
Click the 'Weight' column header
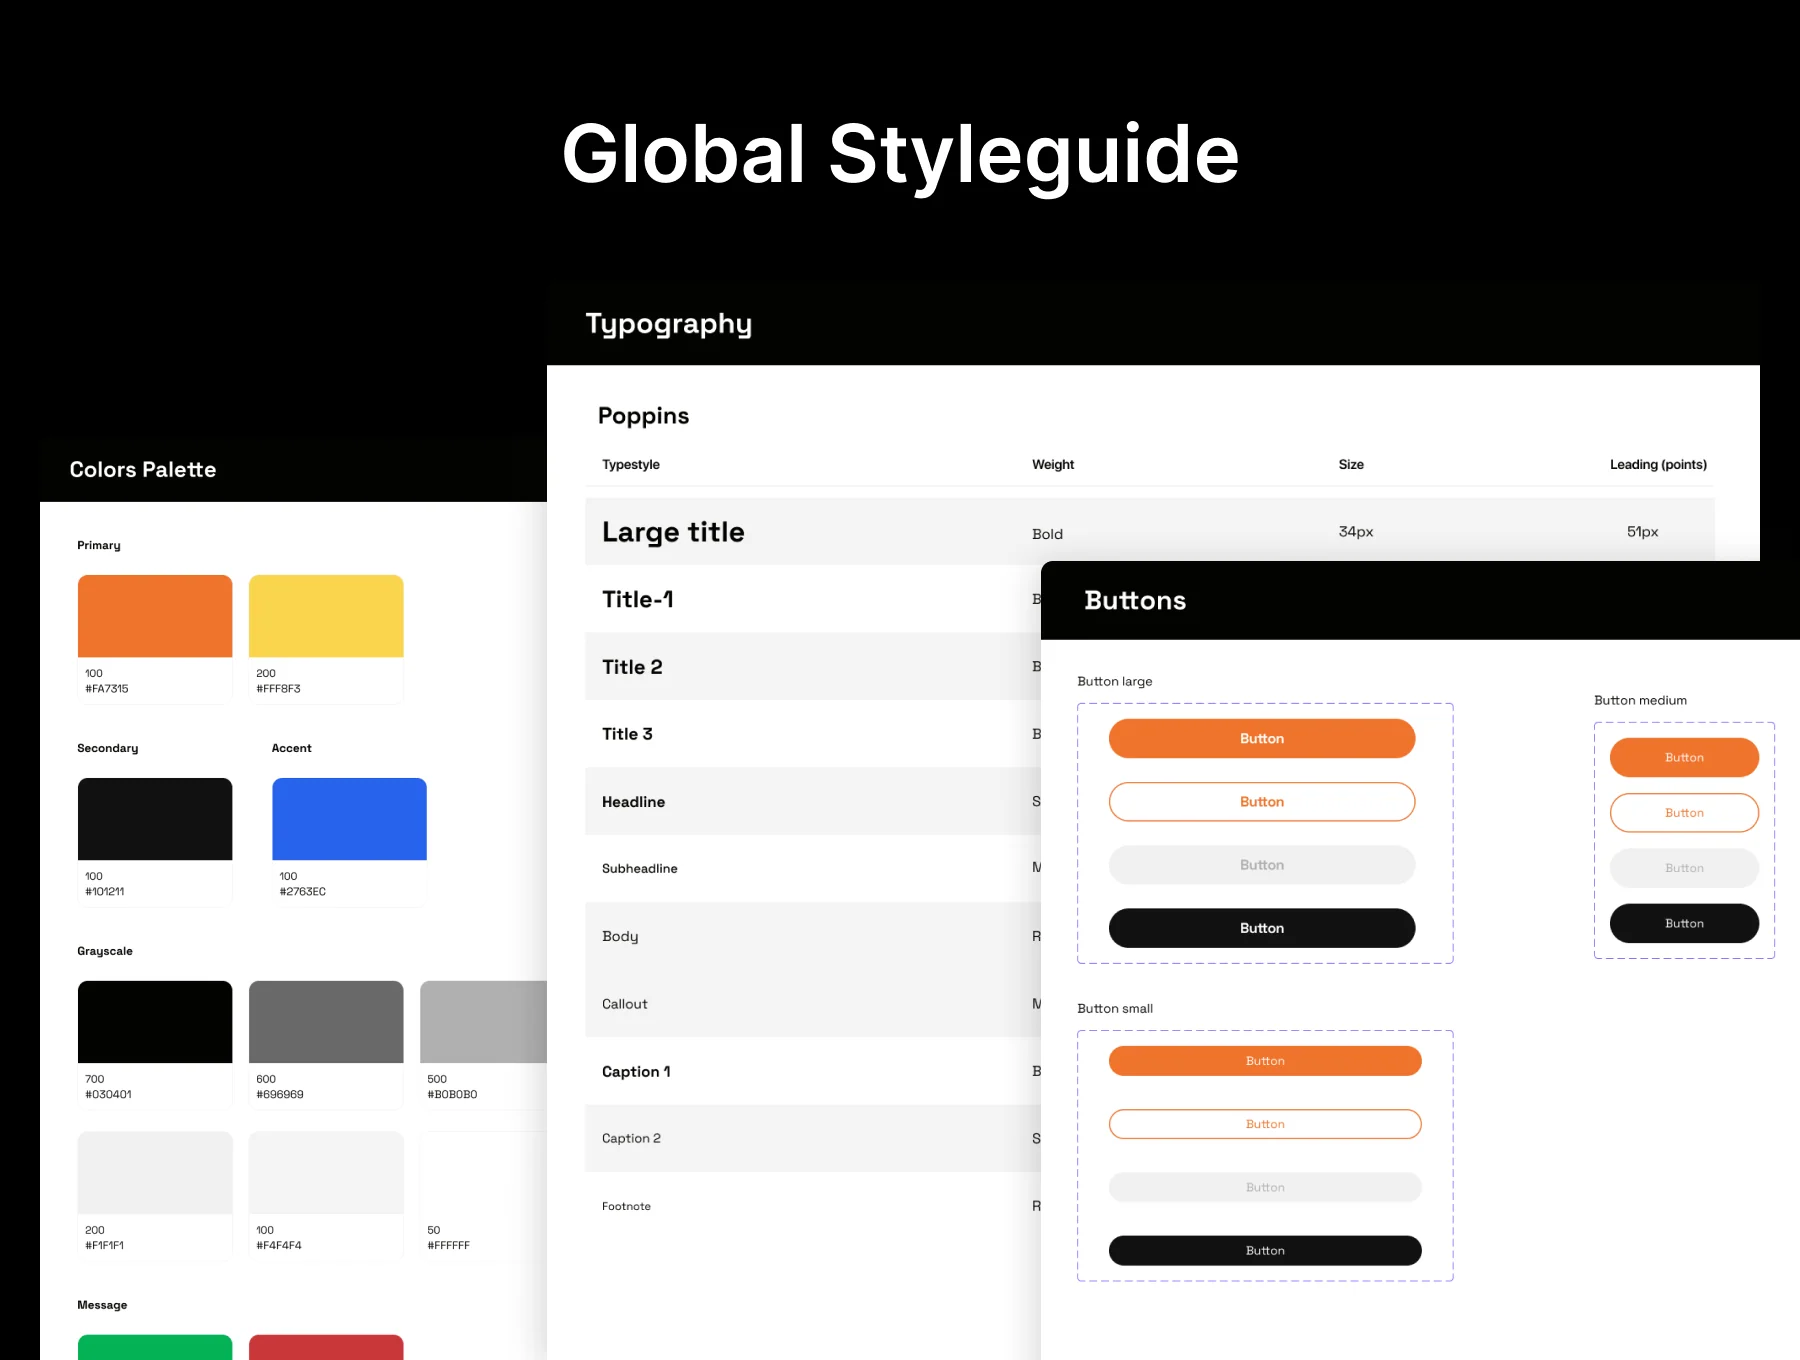1053,464
